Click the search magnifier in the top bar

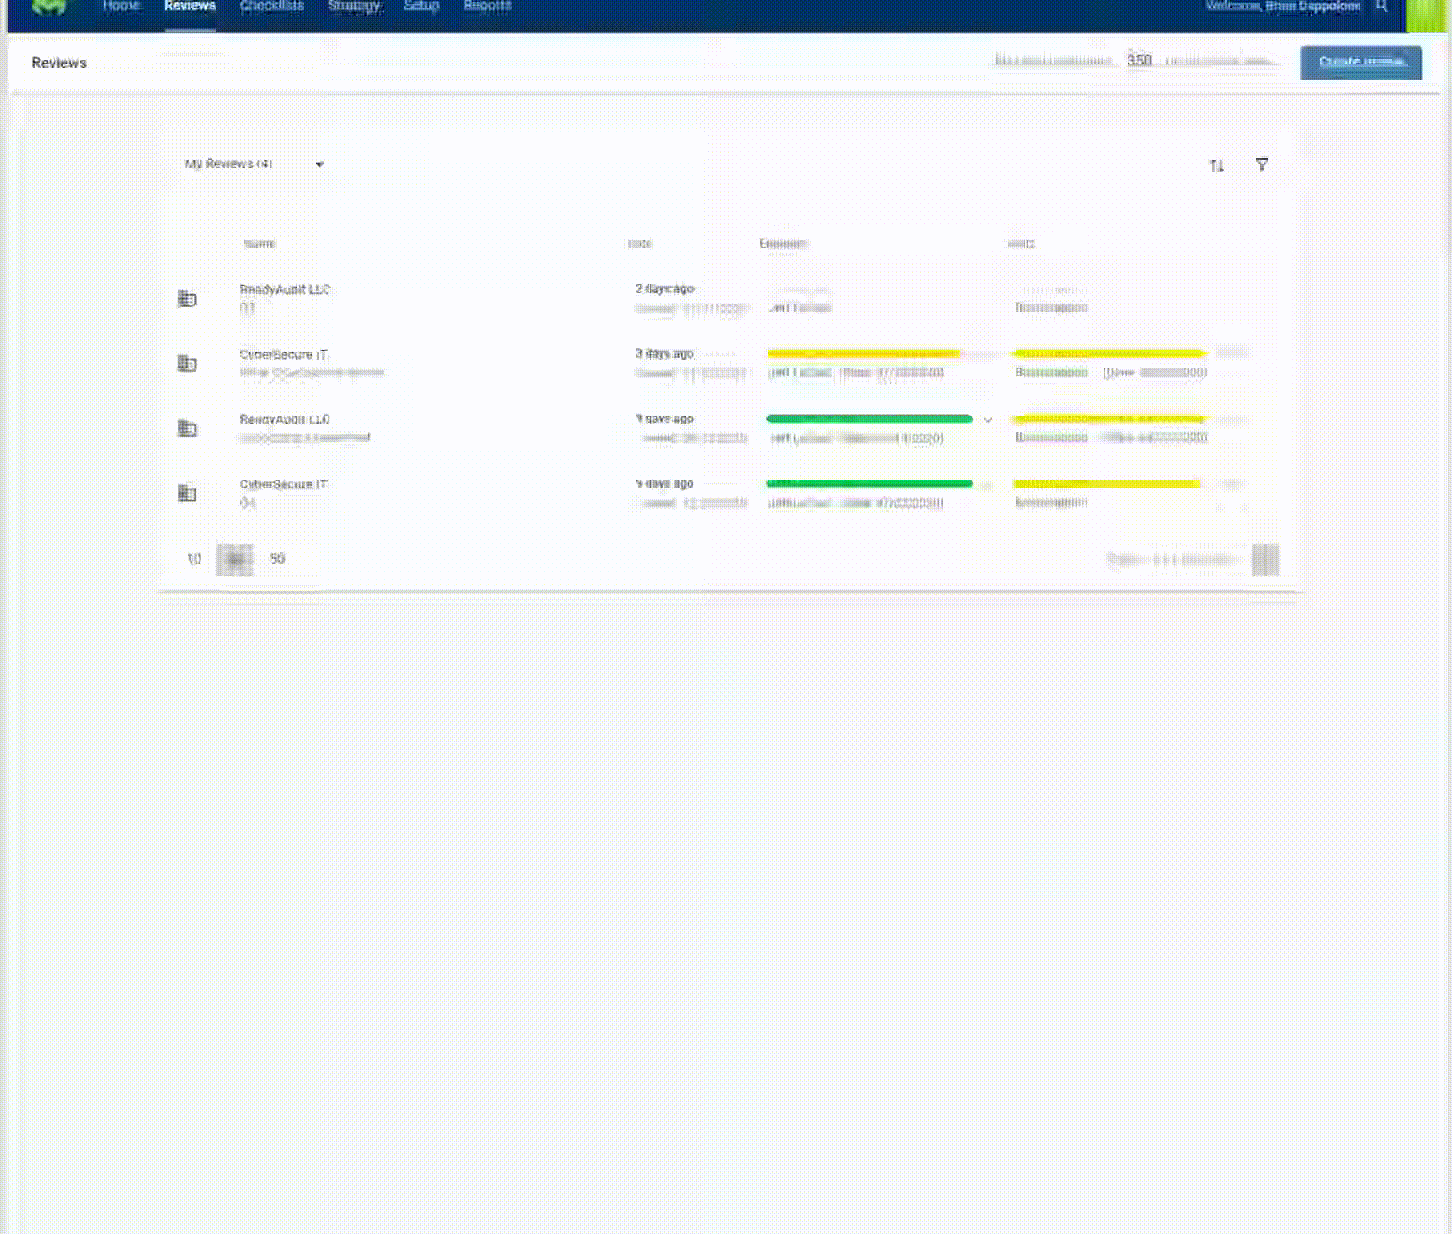[x=1382, y=6]
